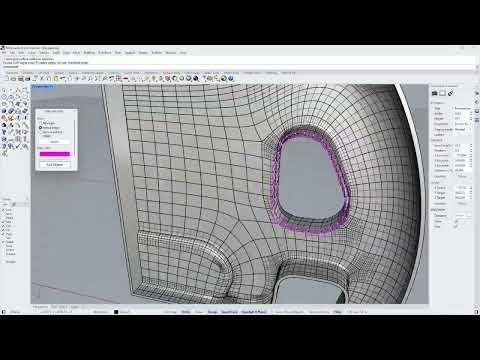The image size is (480, 360).
Task: Toggle wallpaper Gray checkbox in the right panel
Action: (456, 227)
